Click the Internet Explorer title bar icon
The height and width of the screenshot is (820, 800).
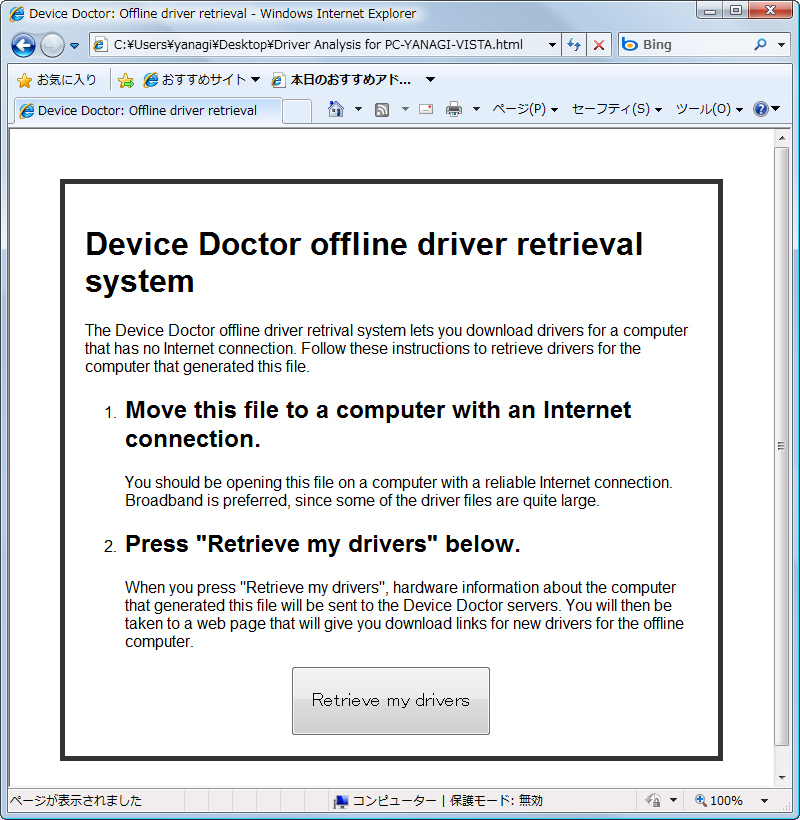[17, 14]
